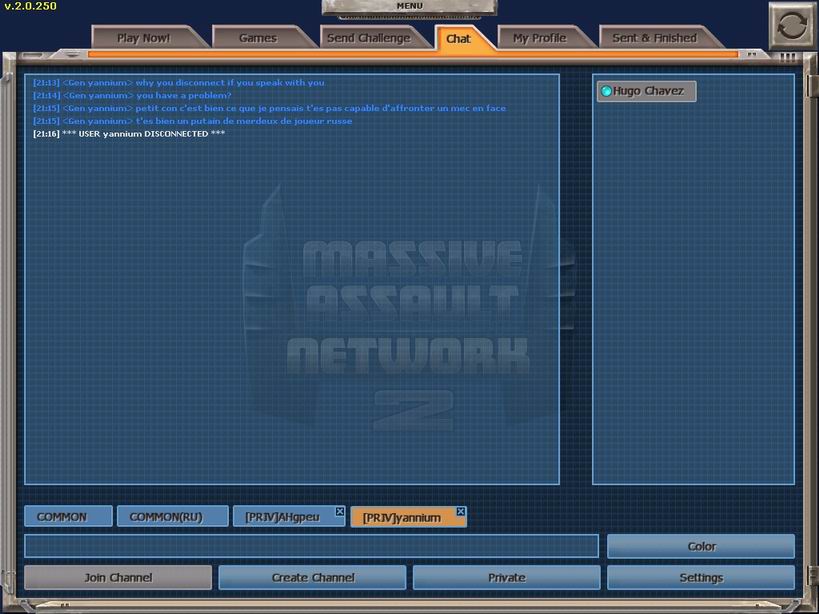The width and height of the screenshot is (819, 614).
Task: Open the Color chooser button
Action: coord(701,546)
